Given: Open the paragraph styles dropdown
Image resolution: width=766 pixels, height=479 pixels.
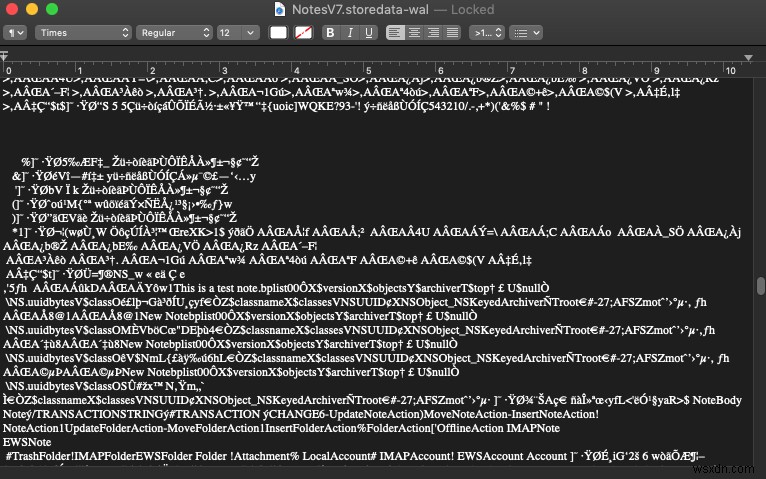Looking at the screenshot, I should 15,33.
